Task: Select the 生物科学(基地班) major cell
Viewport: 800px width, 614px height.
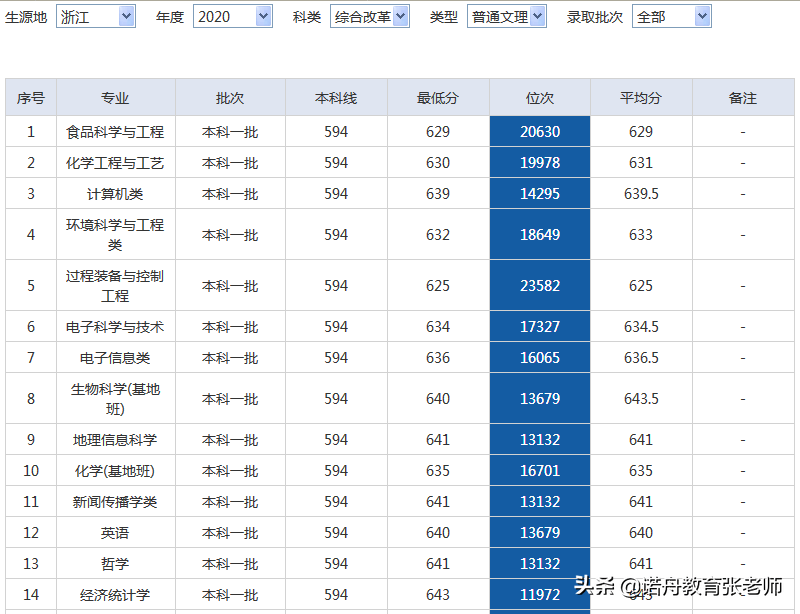Action: [115, 399]
